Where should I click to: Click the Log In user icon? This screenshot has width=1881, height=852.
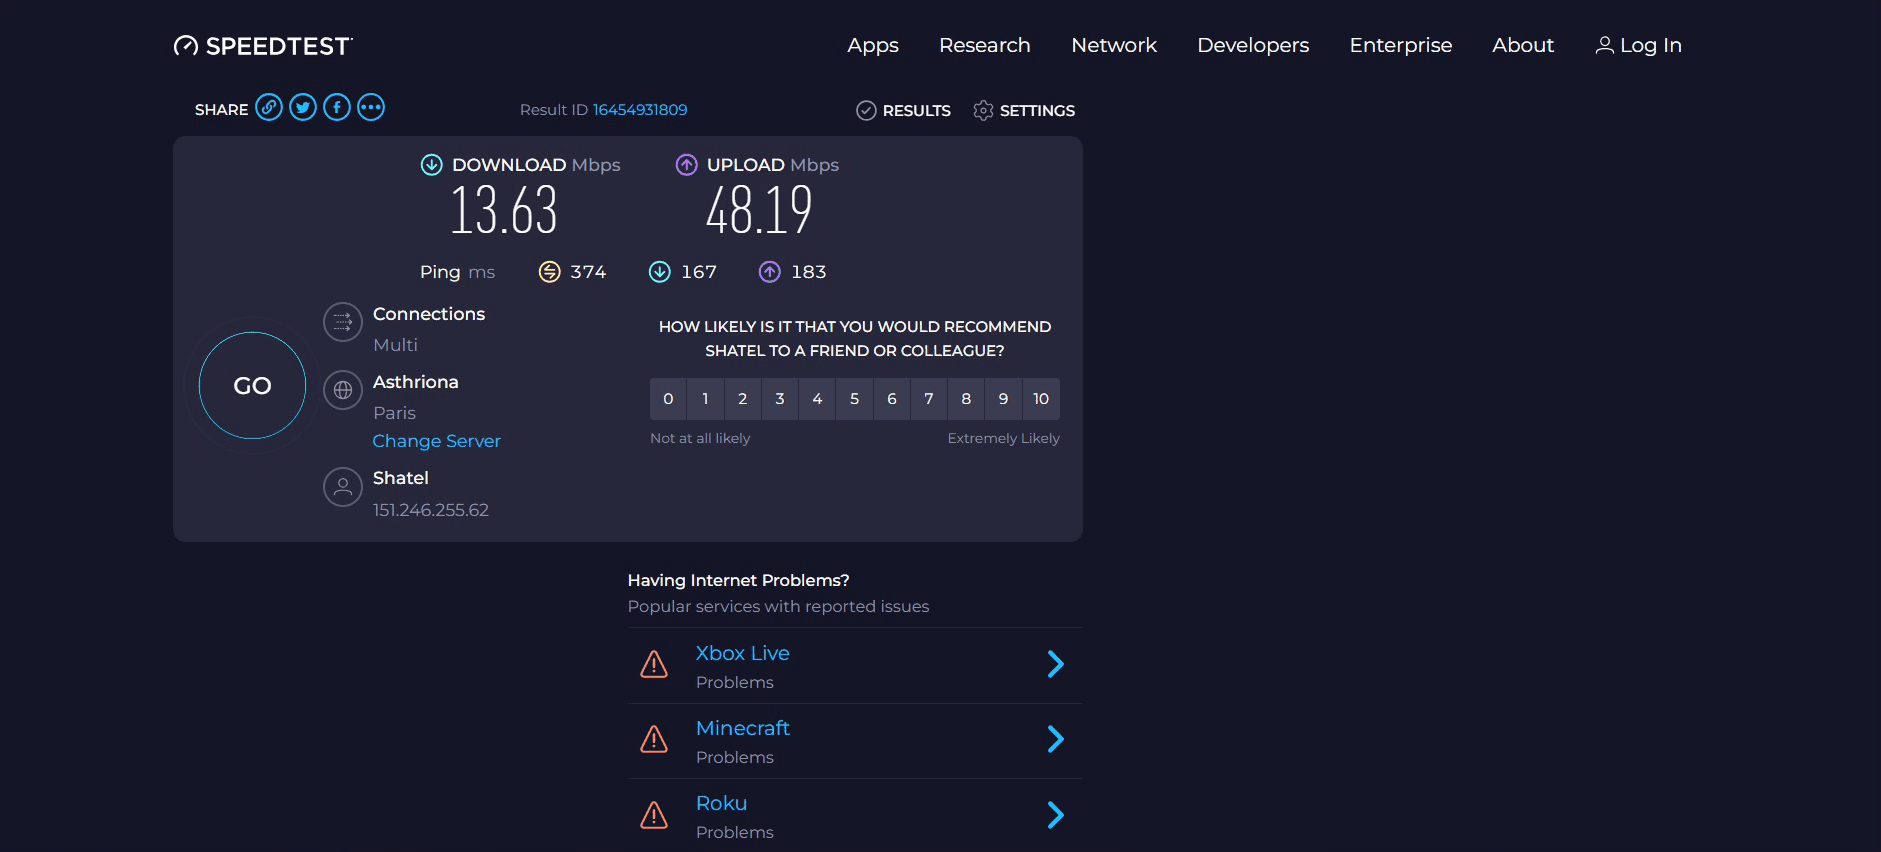(1604, 45)
